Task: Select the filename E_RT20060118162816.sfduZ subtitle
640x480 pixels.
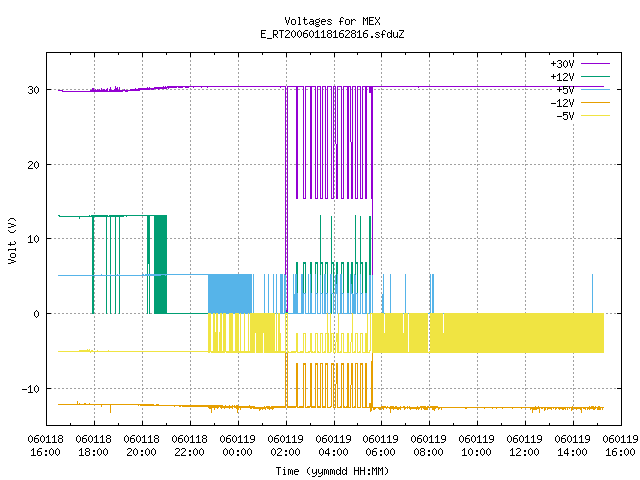Action: point(332,34)
